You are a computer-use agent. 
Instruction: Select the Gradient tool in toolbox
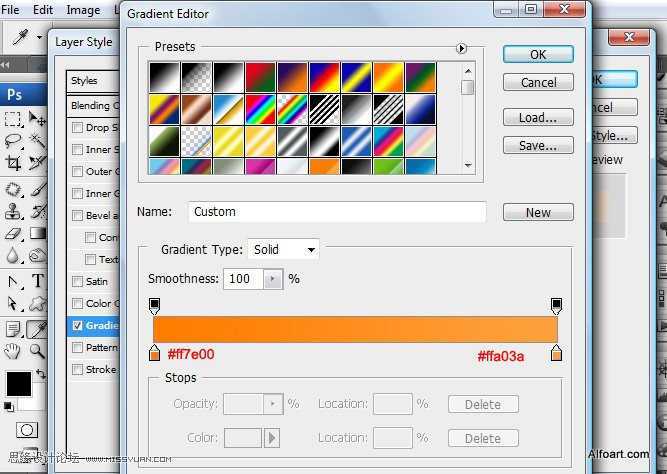(x=38, y=234)
